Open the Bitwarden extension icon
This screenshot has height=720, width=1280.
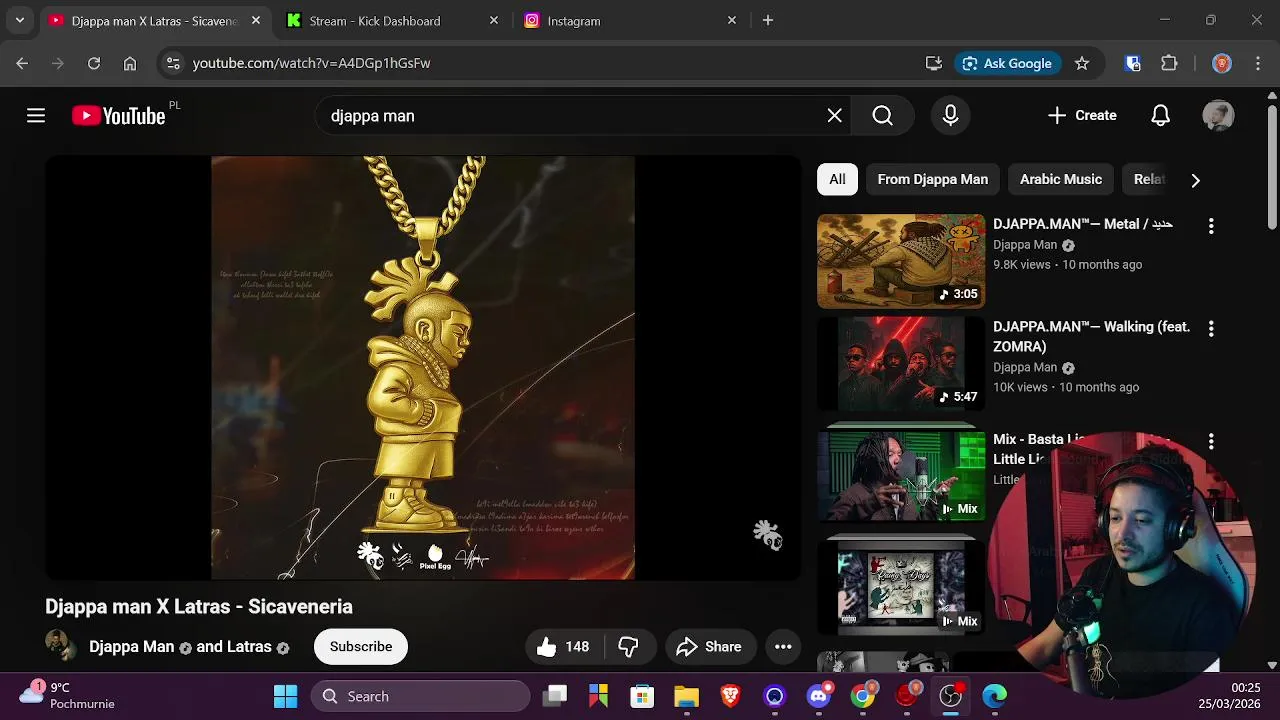click(x=1133, y=63)
